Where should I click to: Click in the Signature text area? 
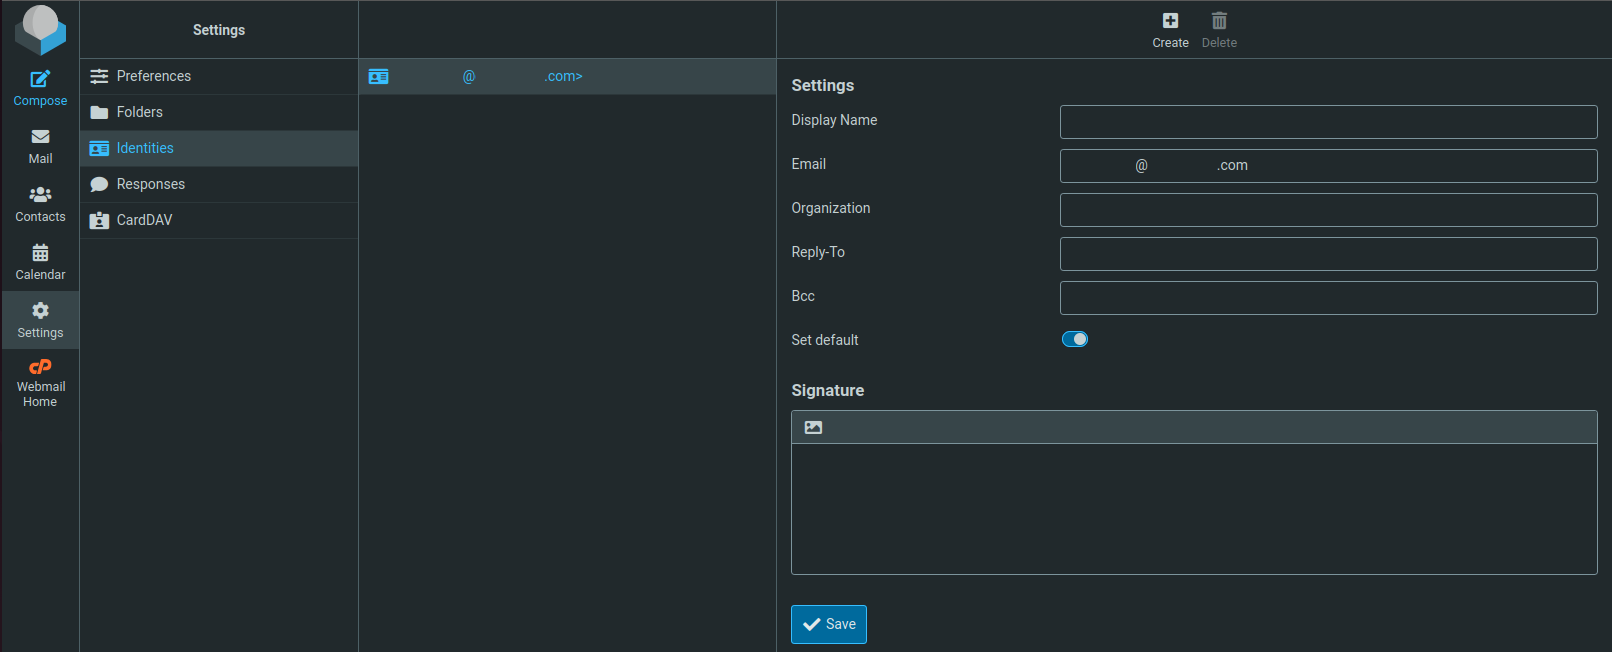point(1193,508)
